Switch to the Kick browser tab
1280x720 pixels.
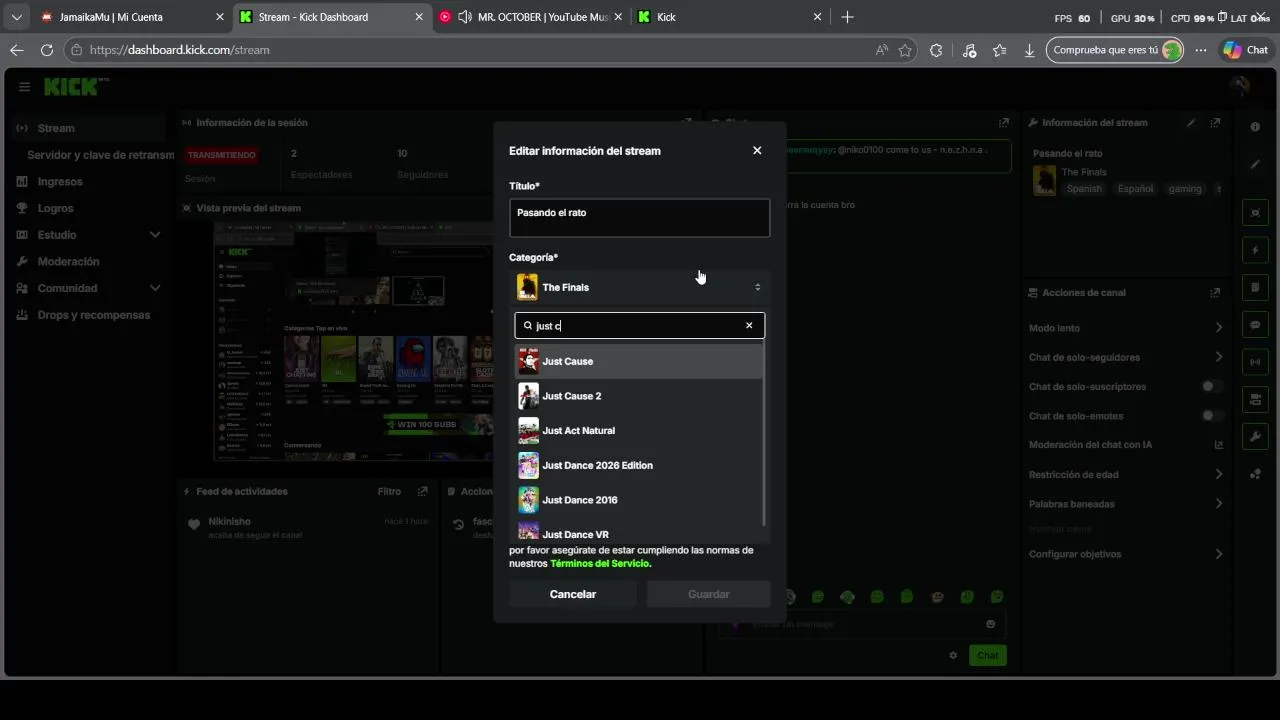[730, 17]
